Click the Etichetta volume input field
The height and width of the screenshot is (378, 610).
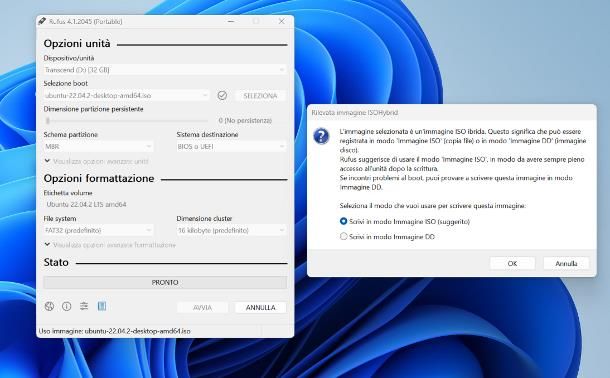(x=165, y=205)
